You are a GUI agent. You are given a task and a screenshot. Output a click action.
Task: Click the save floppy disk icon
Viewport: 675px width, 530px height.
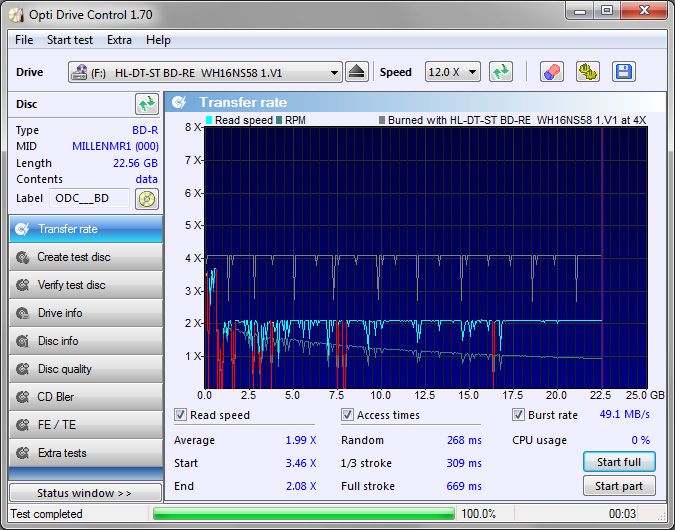(624, 72)
